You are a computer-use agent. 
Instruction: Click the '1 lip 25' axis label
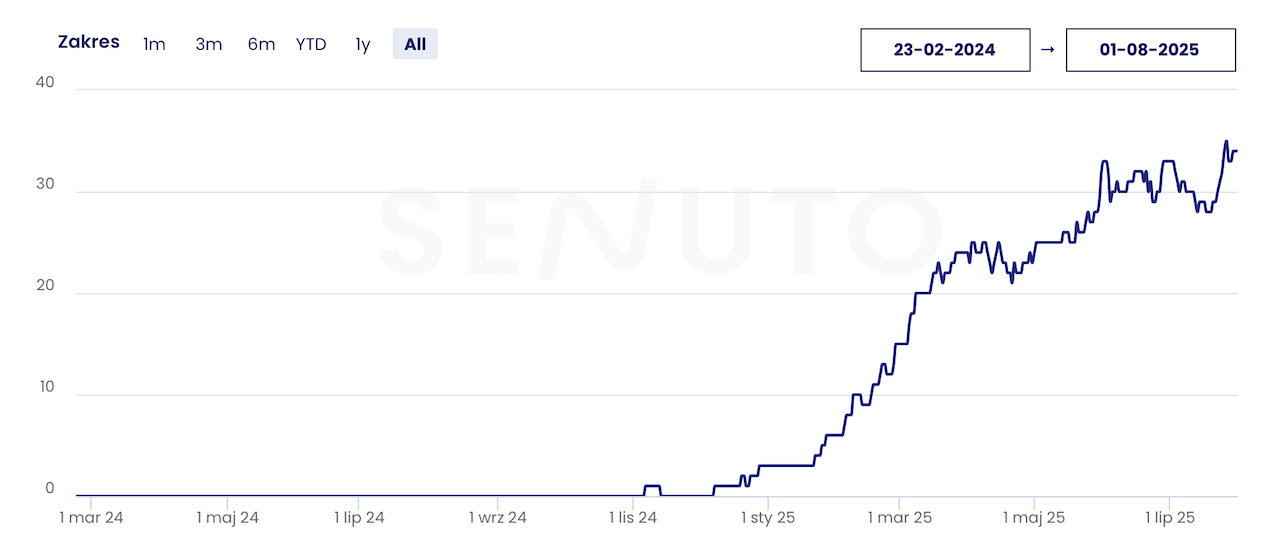(x=1170, y=518)
